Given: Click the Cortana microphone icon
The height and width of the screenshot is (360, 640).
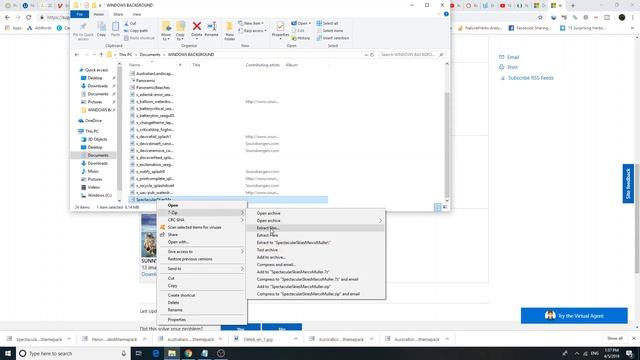Looking at the screenshot, I should [124, 353].
